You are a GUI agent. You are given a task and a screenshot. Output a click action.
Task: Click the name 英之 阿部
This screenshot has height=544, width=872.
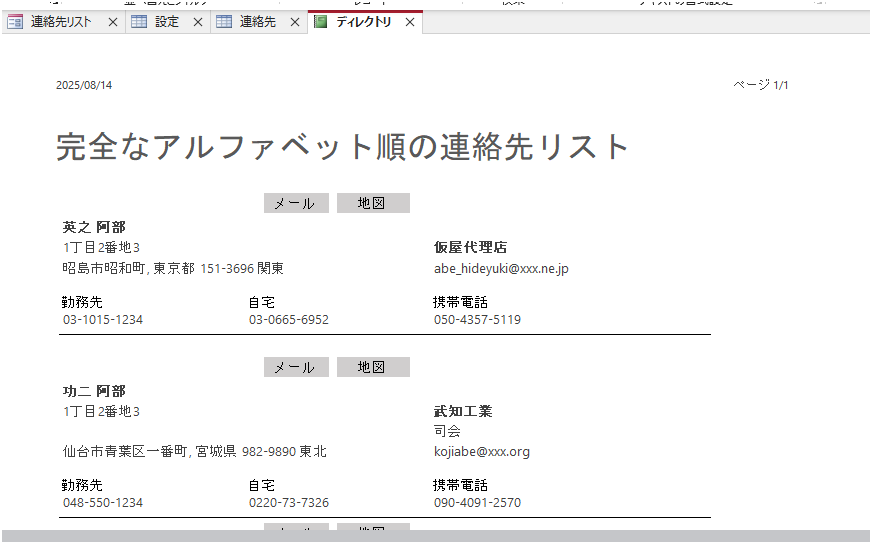tap(94, 228)
